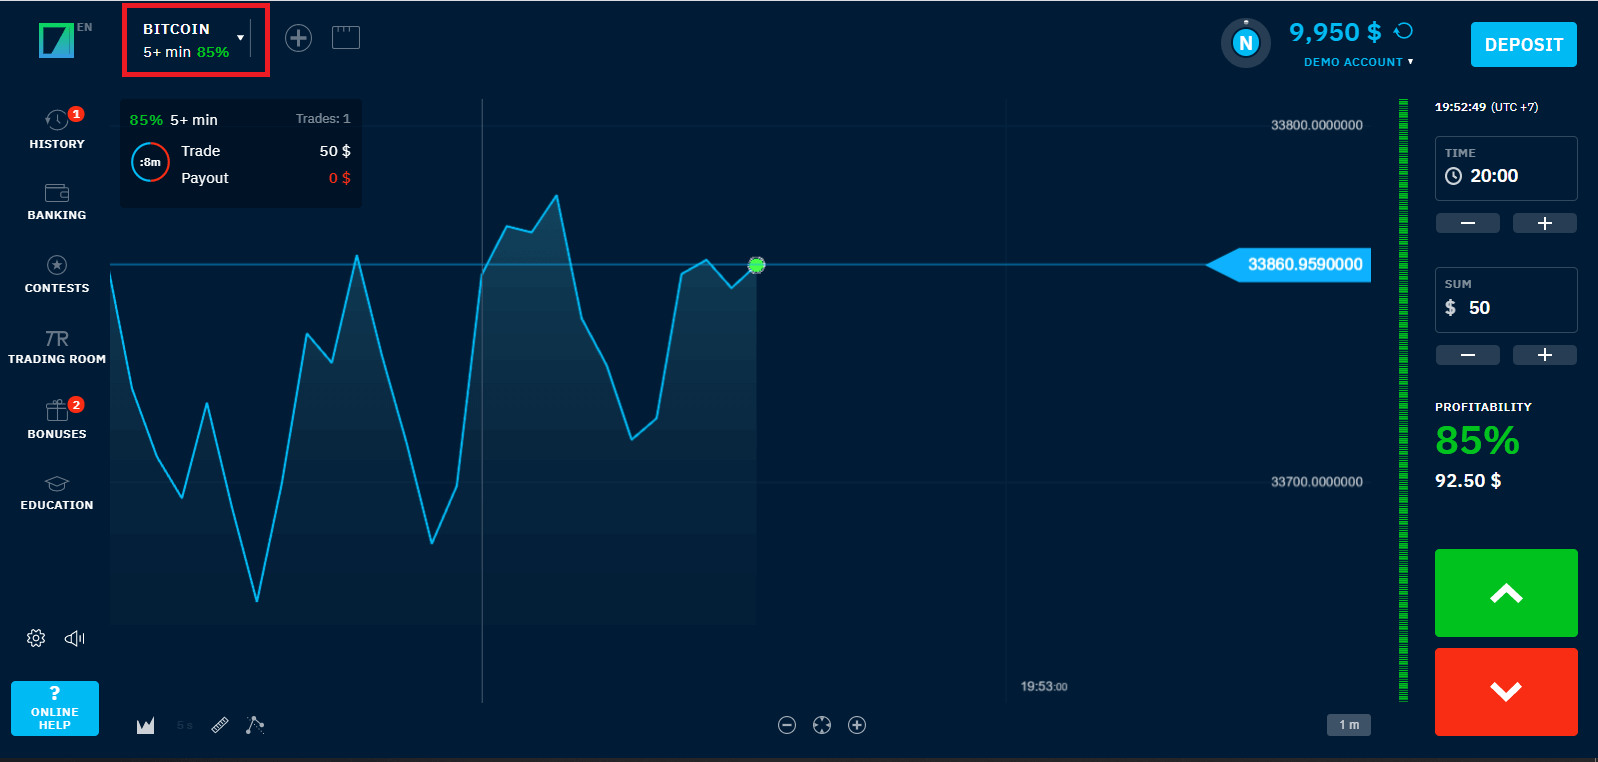Switch to the Contests section
Screen dimensions: 1598x762
coord(56,272)
